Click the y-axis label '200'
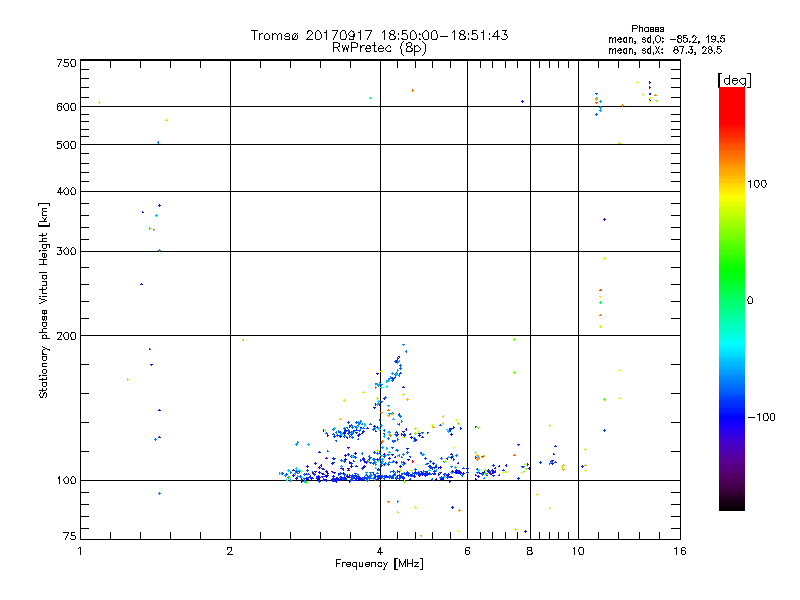Screen dimensions: 800x600 coord(66,336)
